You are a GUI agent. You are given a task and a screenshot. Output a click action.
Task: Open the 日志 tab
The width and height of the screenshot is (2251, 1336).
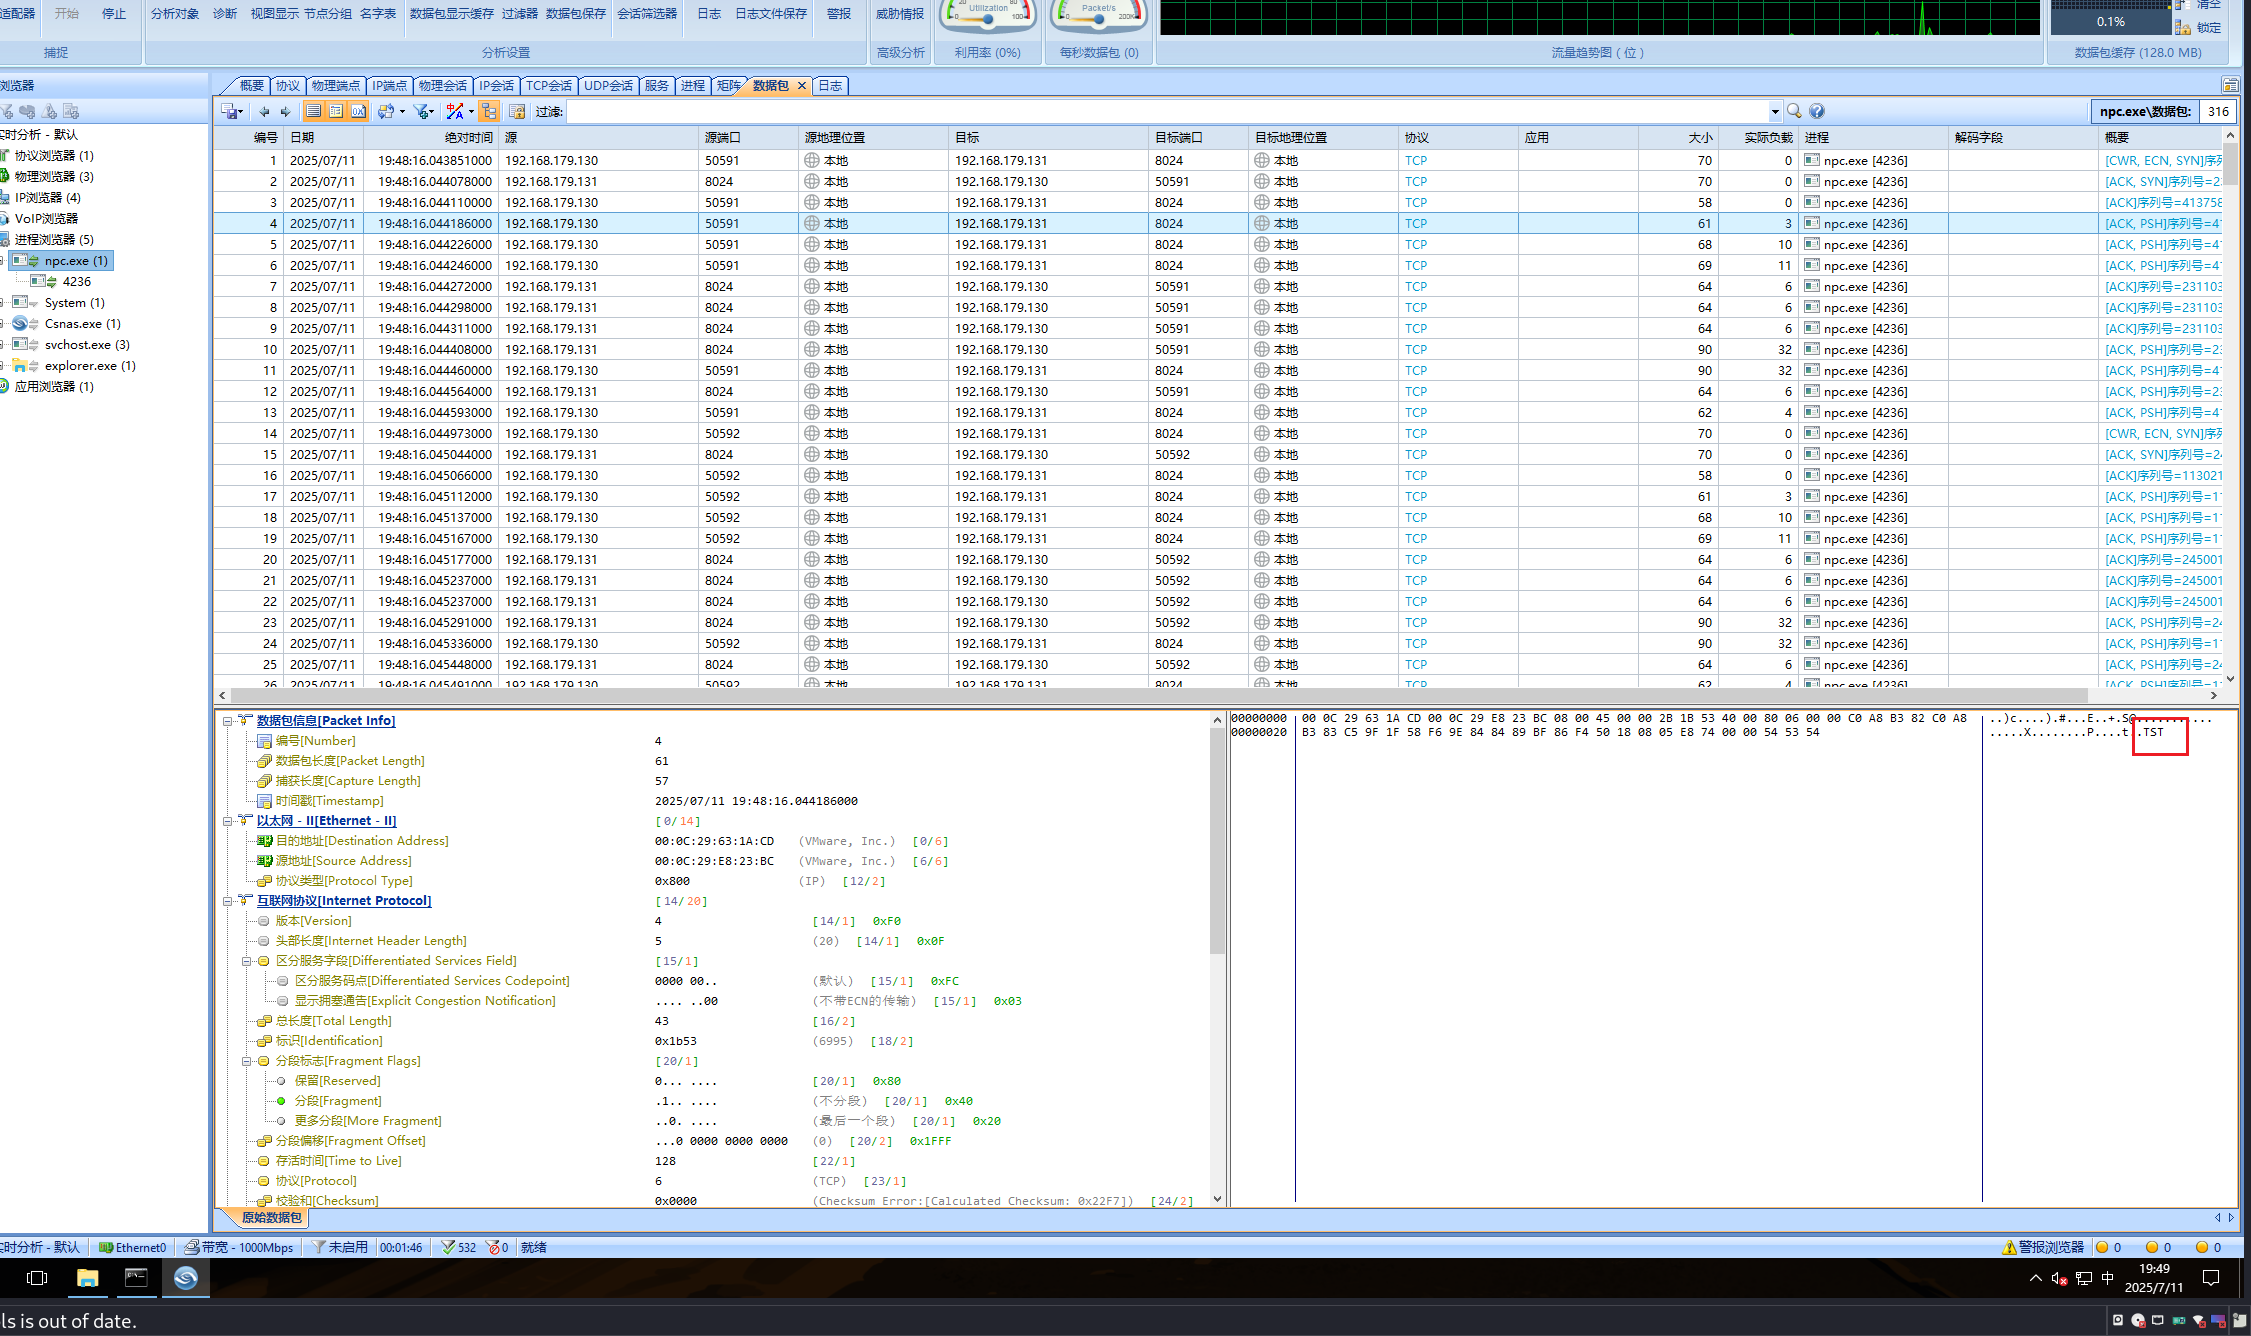830,86
